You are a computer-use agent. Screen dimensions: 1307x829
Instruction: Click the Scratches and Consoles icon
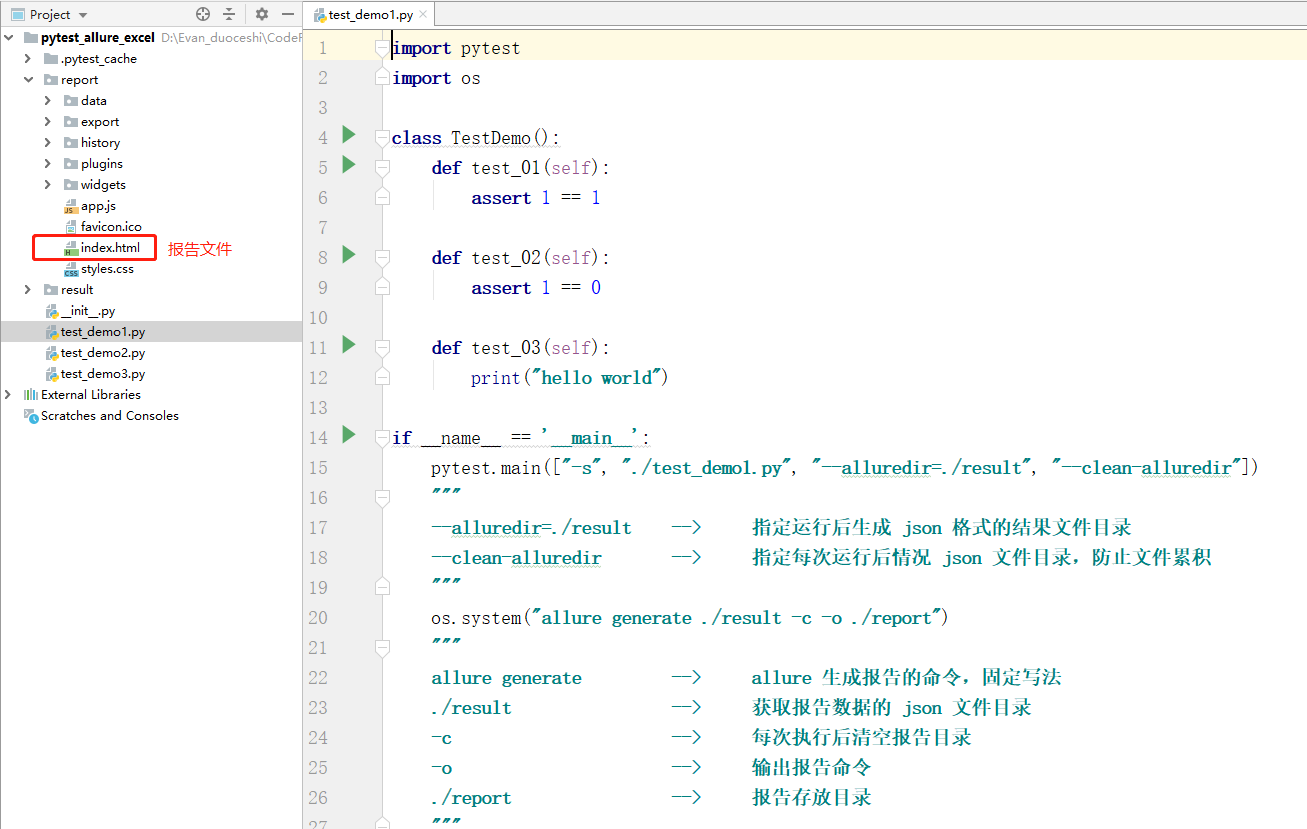point(31,416)
